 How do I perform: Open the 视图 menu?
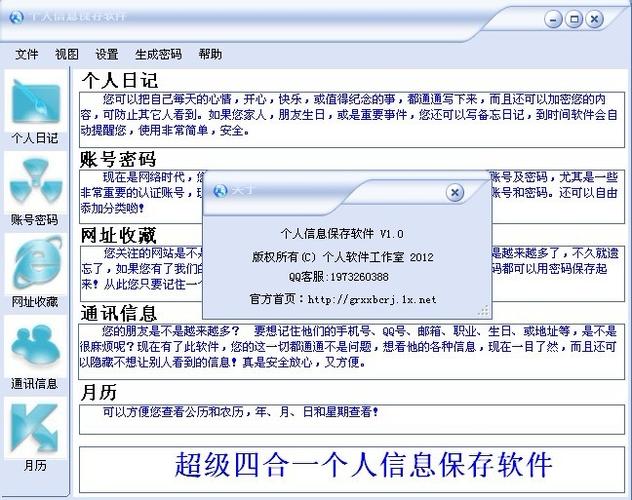67,54
